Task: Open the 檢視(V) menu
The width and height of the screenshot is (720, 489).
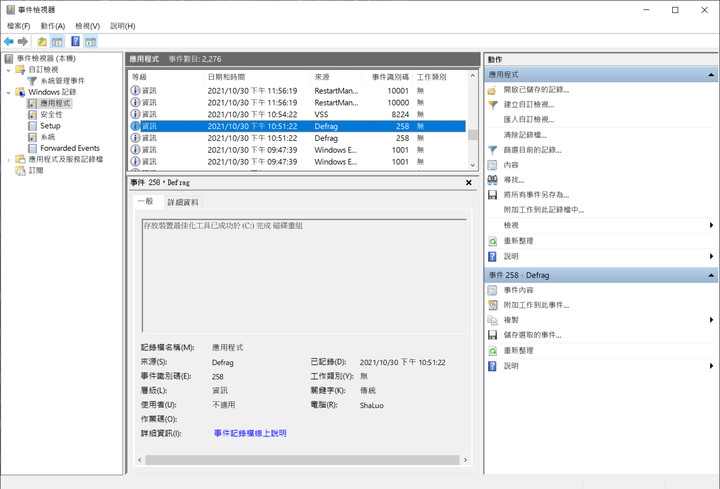Action: coord(87,26)
